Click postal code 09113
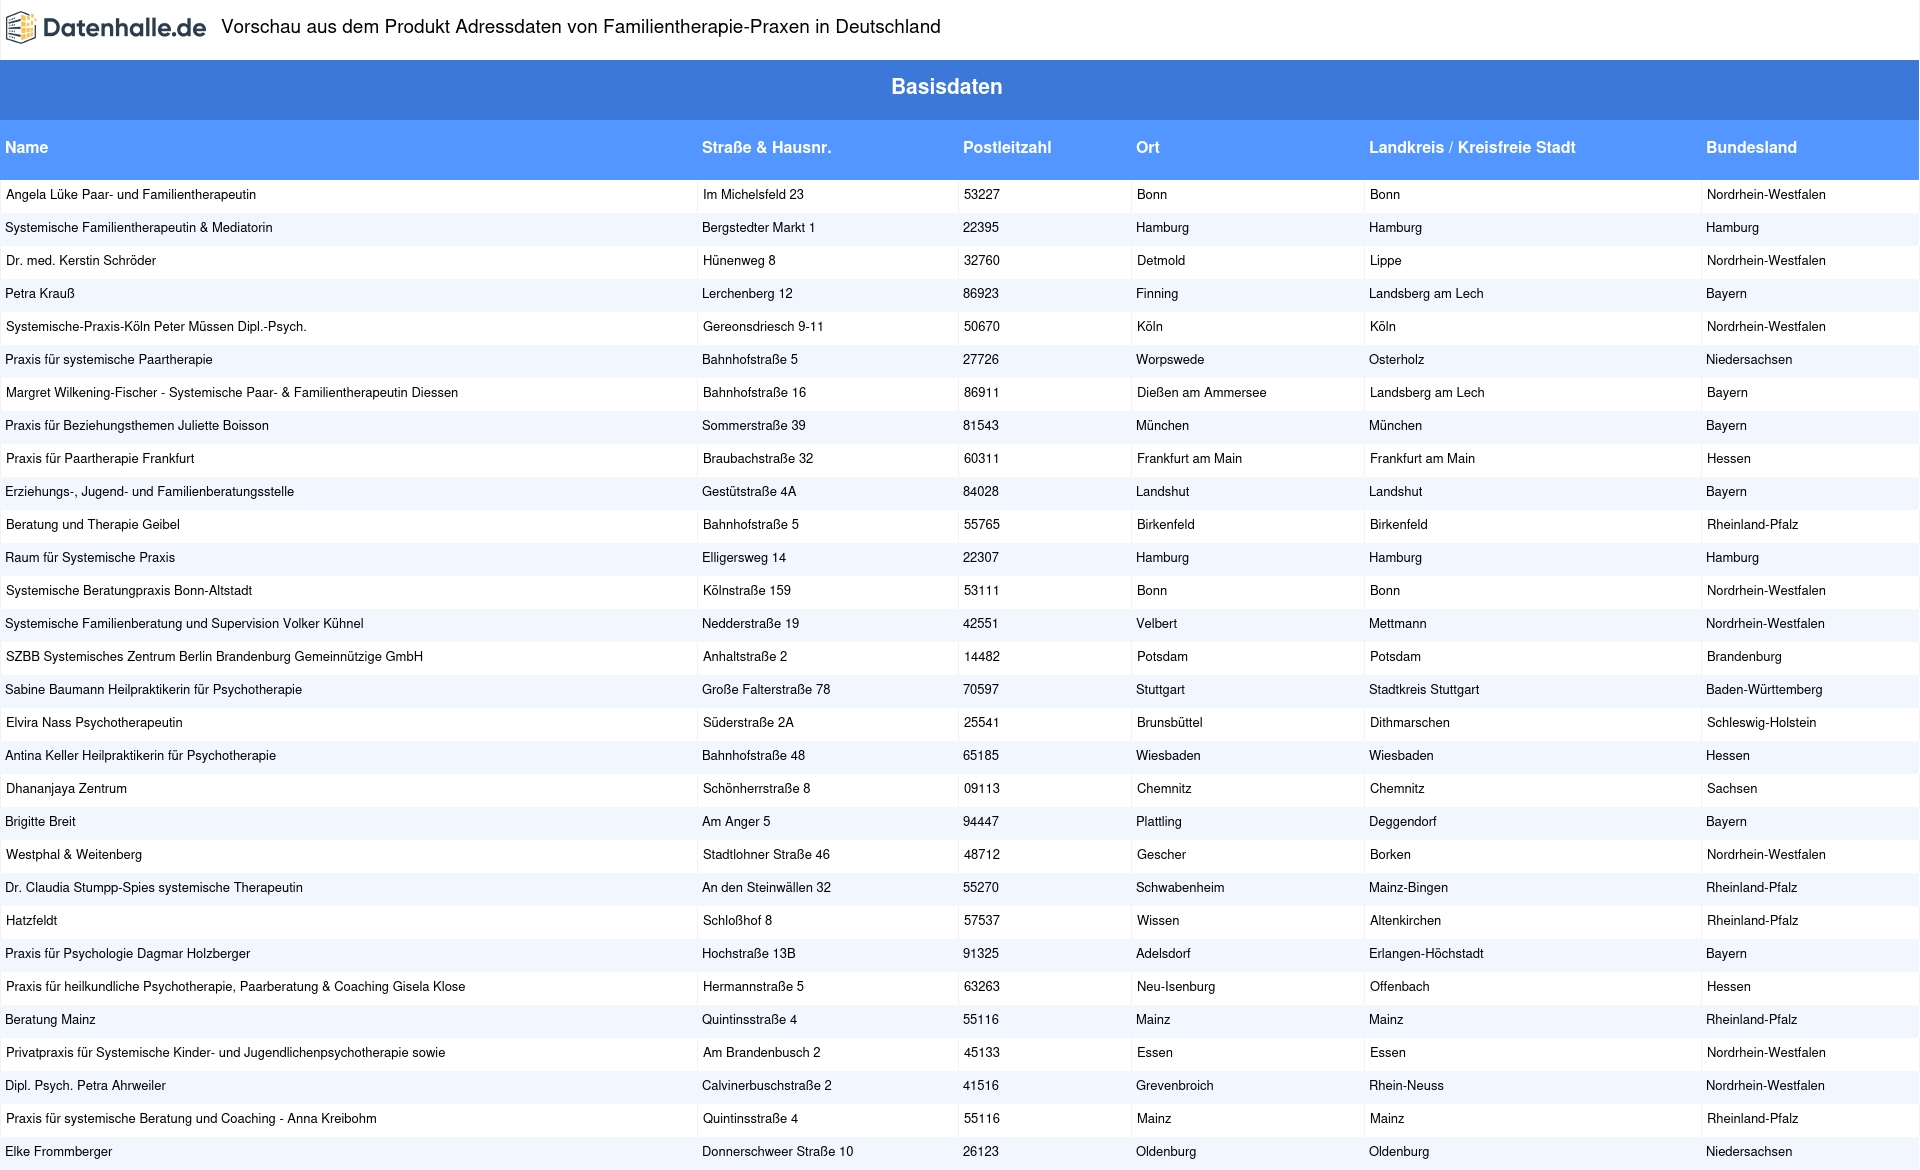Screen dimensions: 1920x1170 click(981, 789)
